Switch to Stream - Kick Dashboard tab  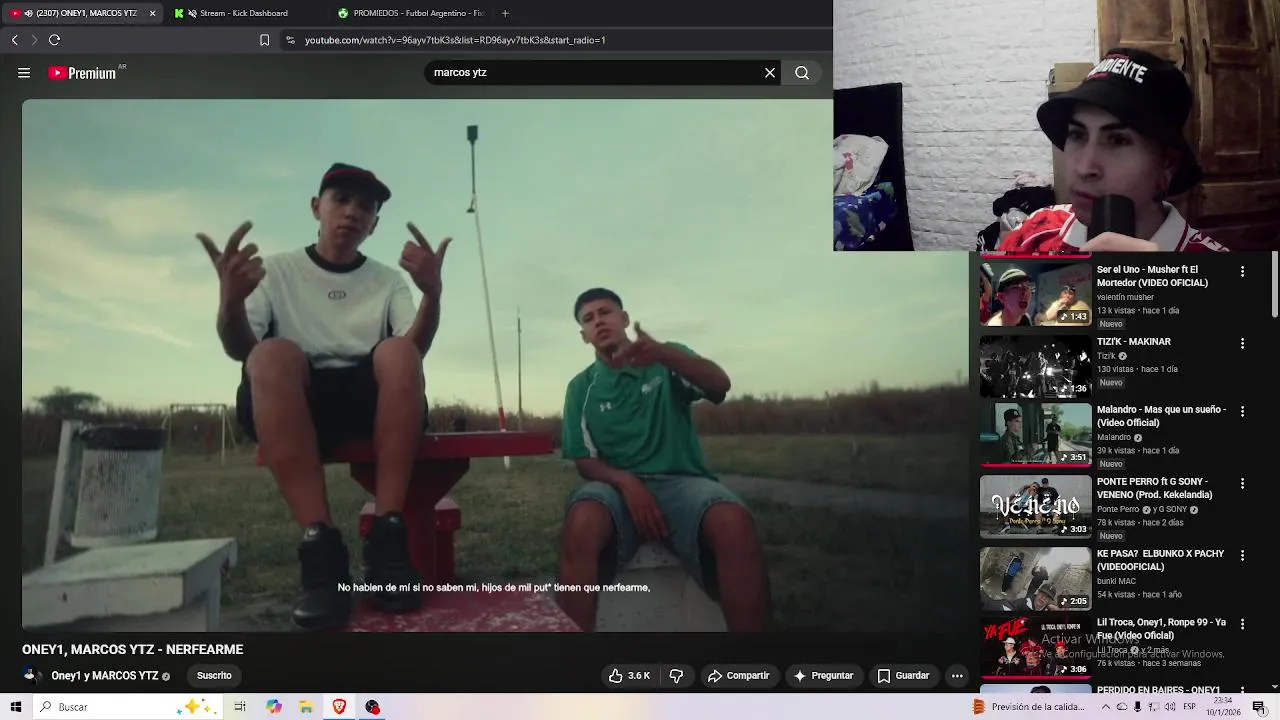click(244, 13)
